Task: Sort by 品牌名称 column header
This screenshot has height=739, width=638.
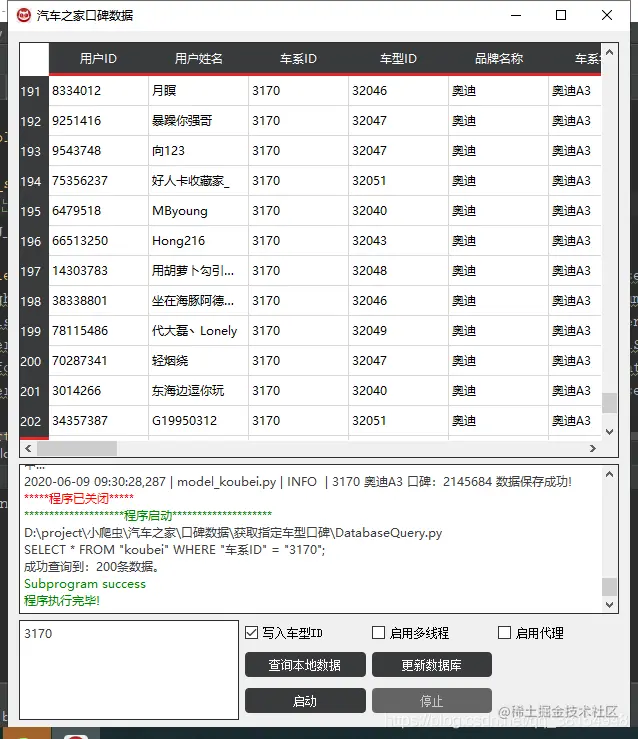Action: [x=499, y=58]
